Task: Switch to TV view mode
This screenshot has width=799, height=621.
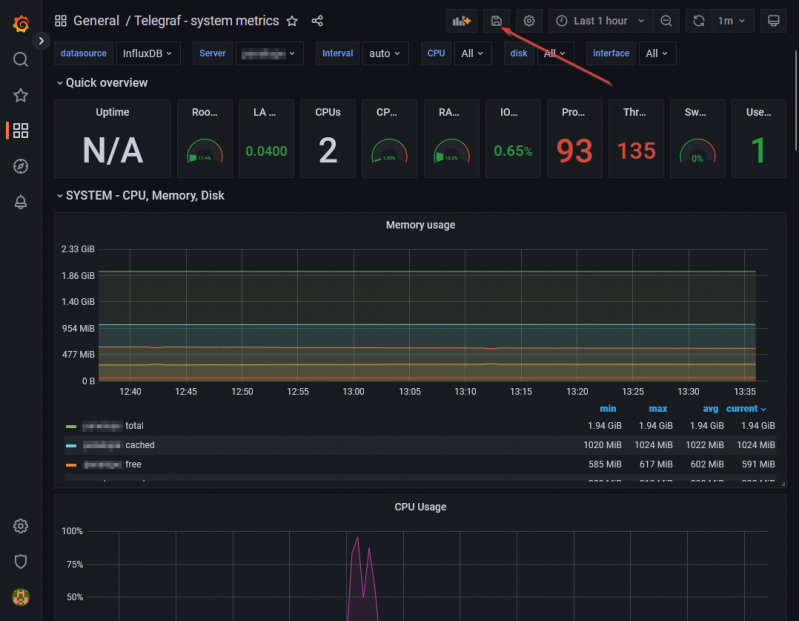Action: [x=772, y=21]
